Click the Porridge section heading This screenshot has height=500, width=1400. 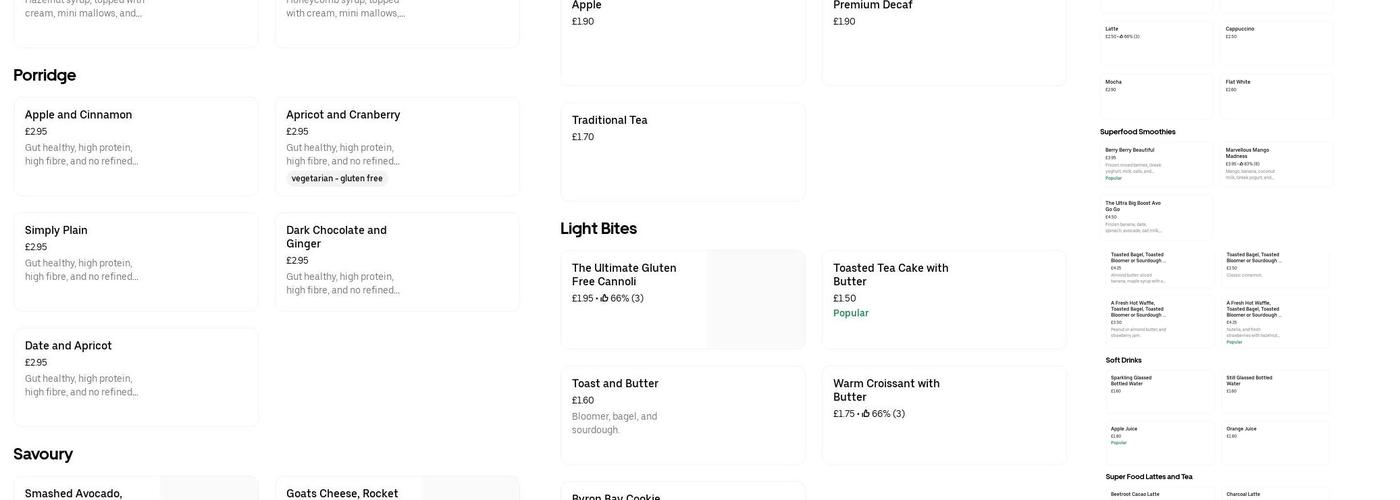45,75
